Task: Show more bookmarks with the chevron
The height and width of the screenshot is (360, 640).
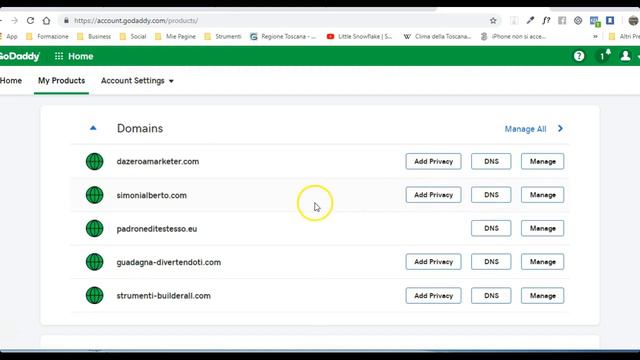Action: (596, 36)
